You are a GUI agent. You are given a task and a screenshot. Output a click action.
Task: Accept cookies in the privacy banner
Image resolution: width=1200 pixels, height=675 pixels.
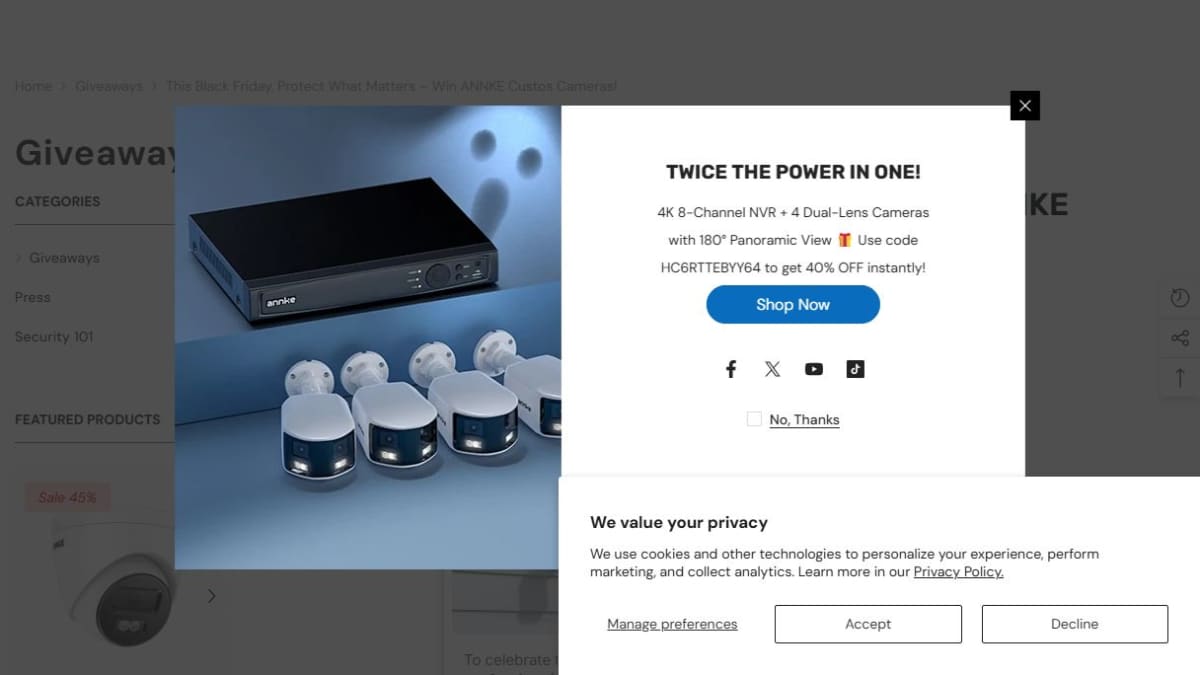pos(868,624)
